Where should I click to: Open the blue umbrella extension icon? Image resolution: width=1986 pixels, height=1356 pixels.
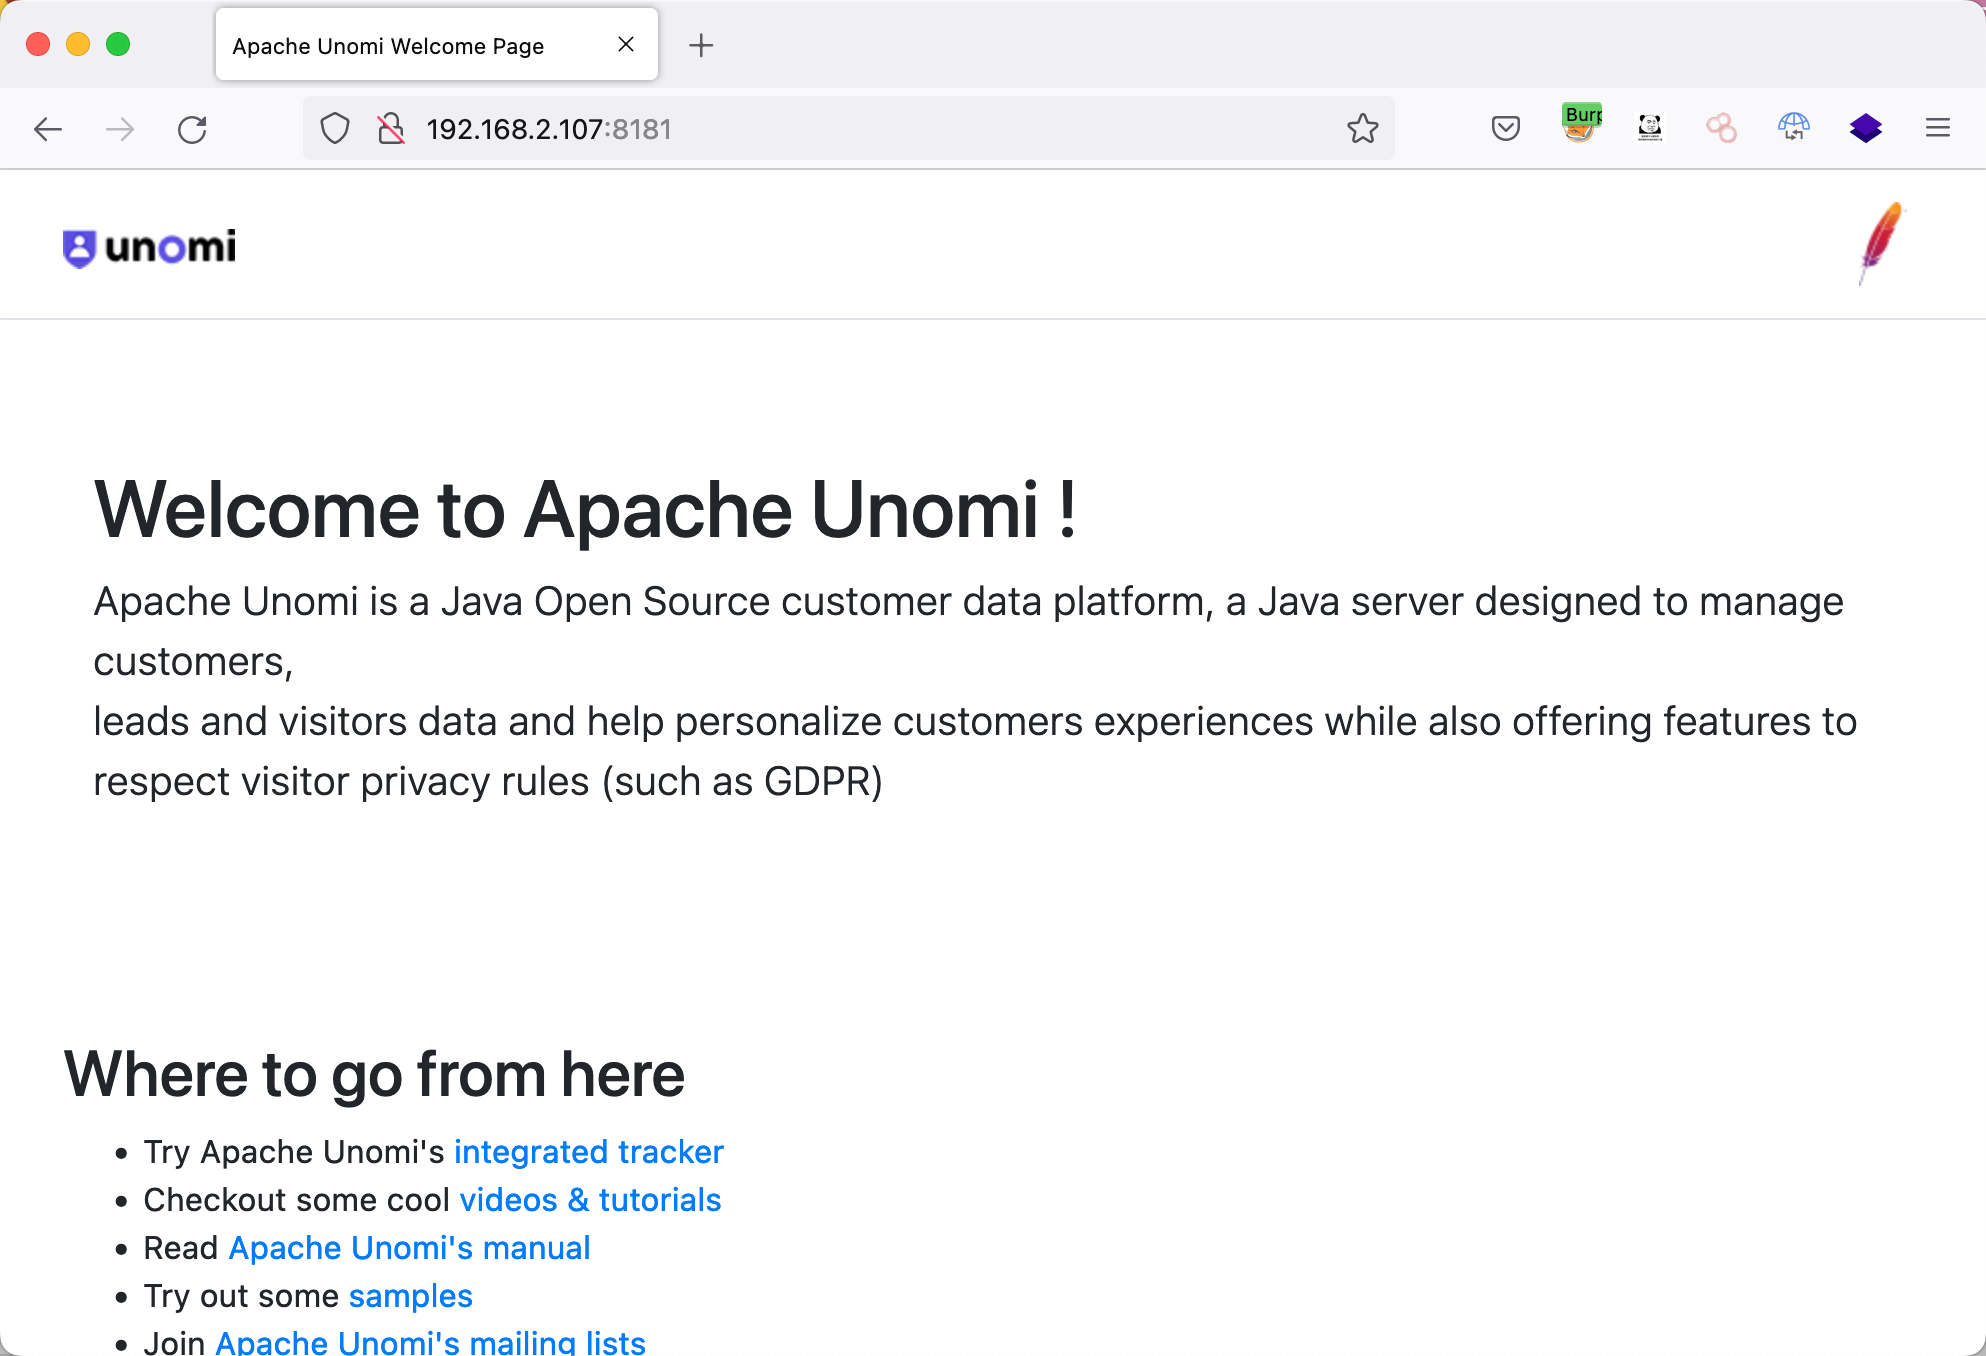1793,127
